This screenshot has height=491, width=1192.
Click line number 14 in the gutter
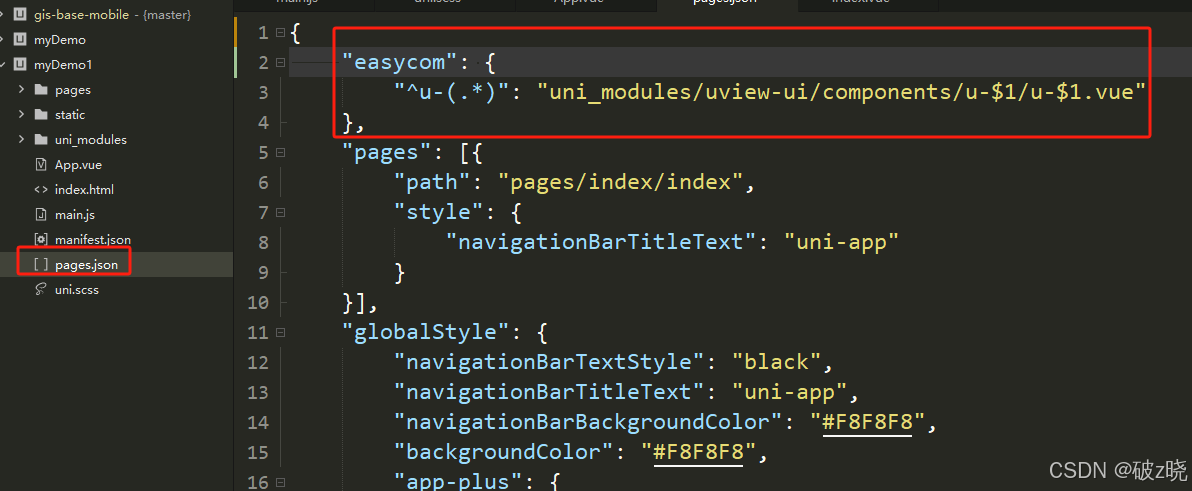click(x=258, y=423)
